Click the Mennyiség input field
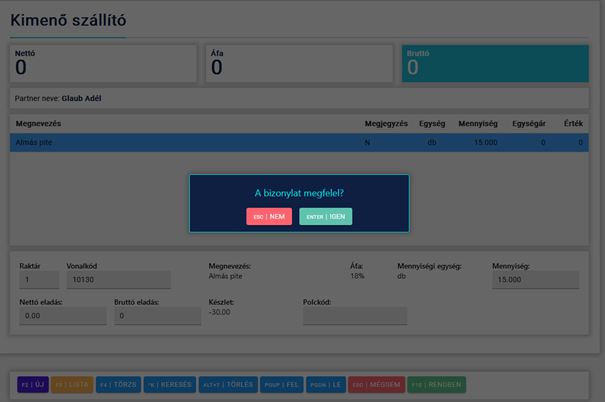 pos(535,280)
